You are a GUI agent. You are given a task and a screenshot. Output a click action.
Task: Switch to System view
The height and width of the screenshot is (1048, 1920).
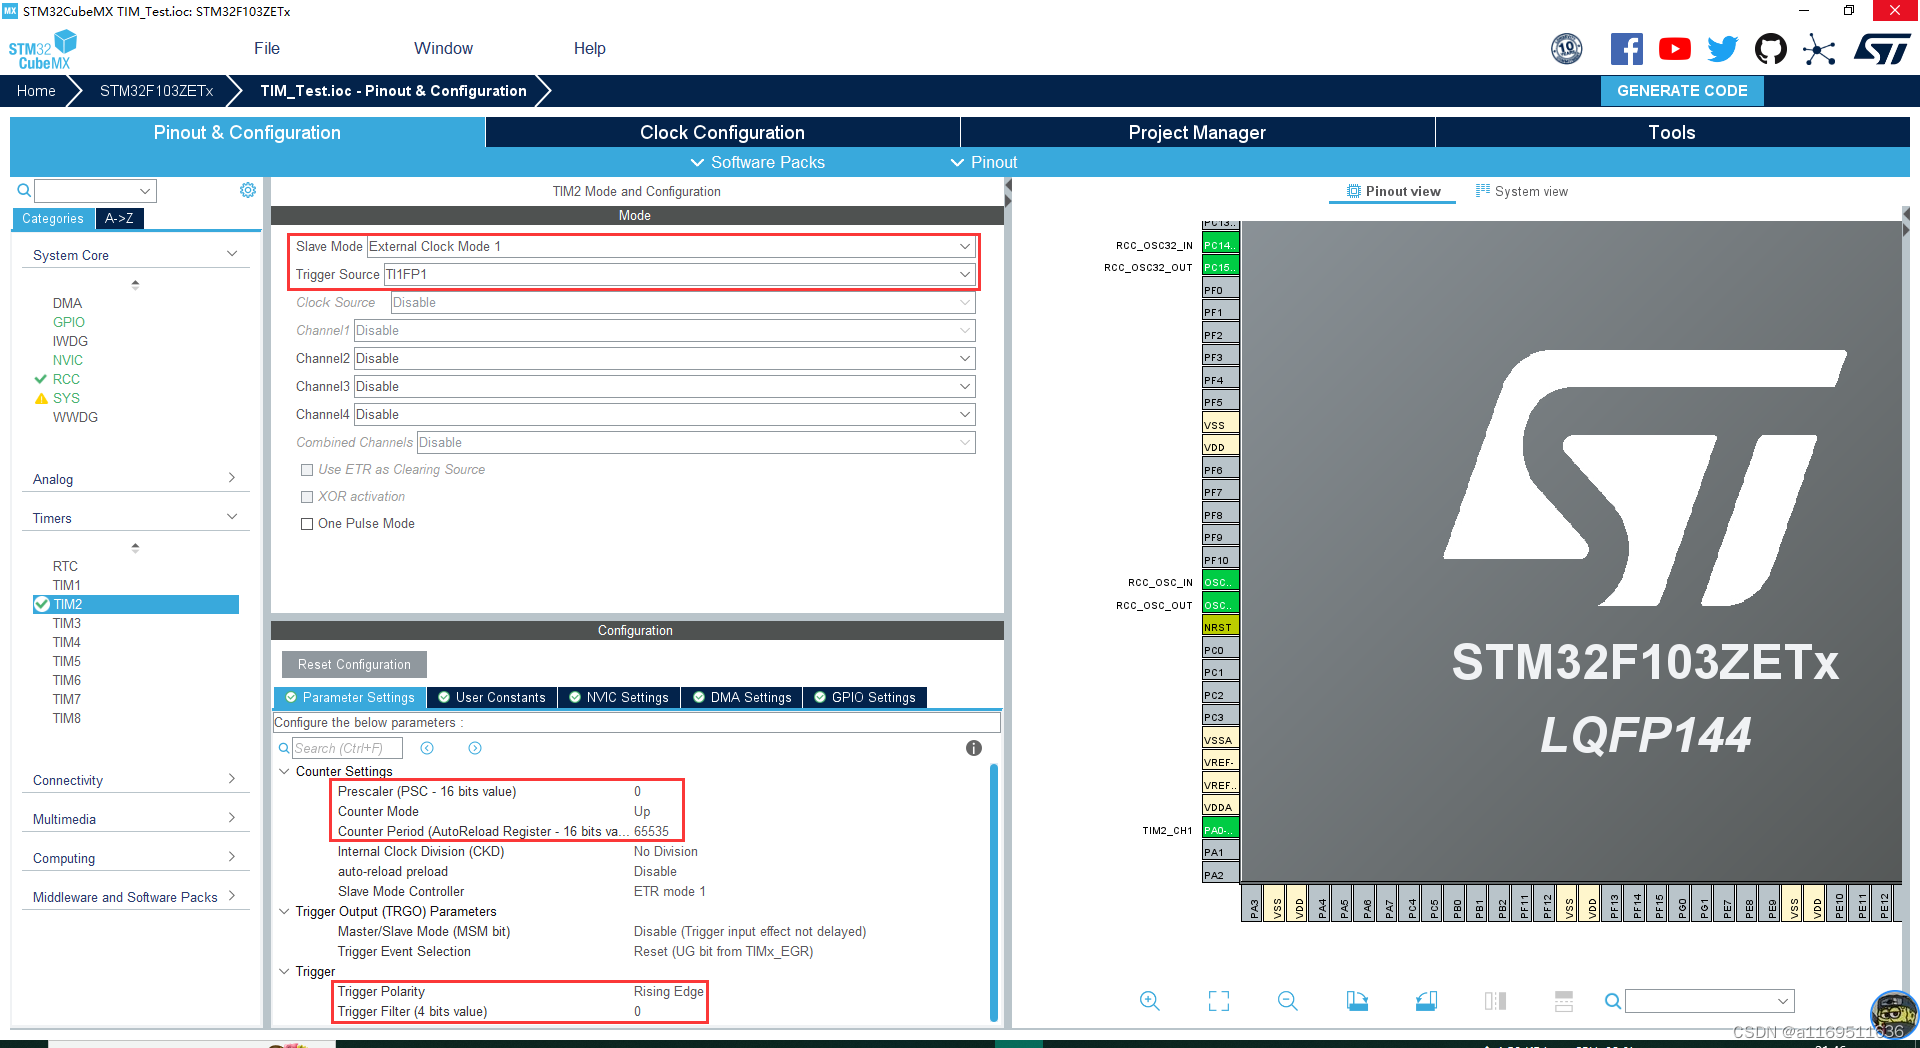[1522, 191]
